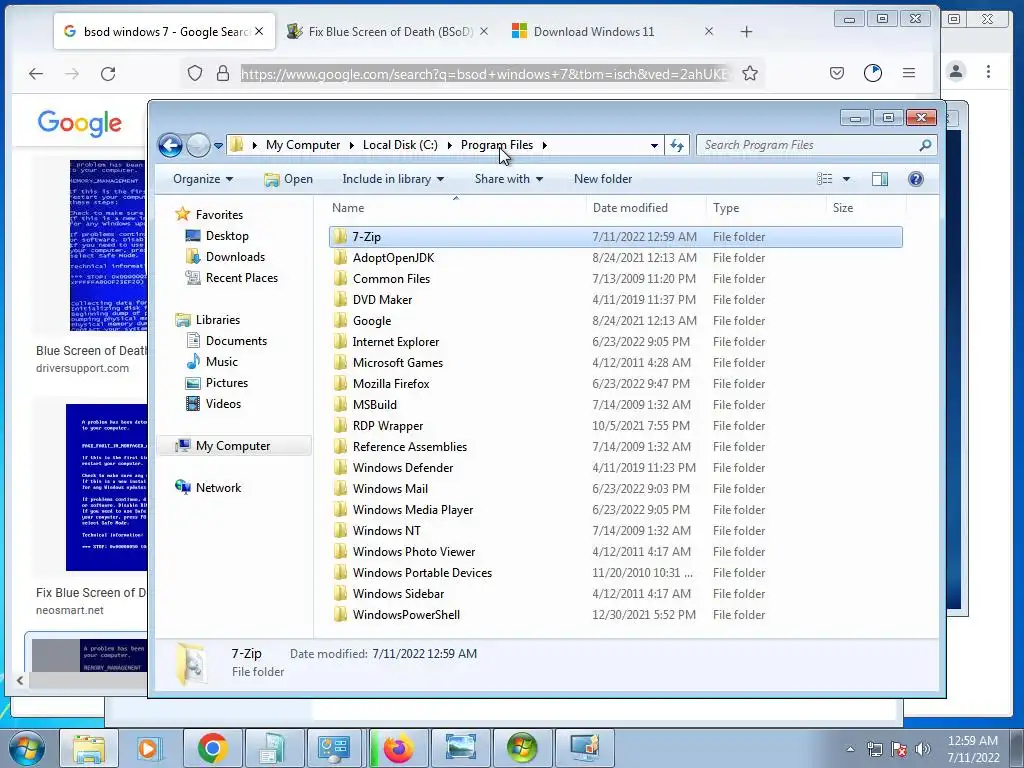The width and height of the screenshot is (1024, 768).
Task: Go back using Explorer's blue back arrow
Action: [170, 145]
